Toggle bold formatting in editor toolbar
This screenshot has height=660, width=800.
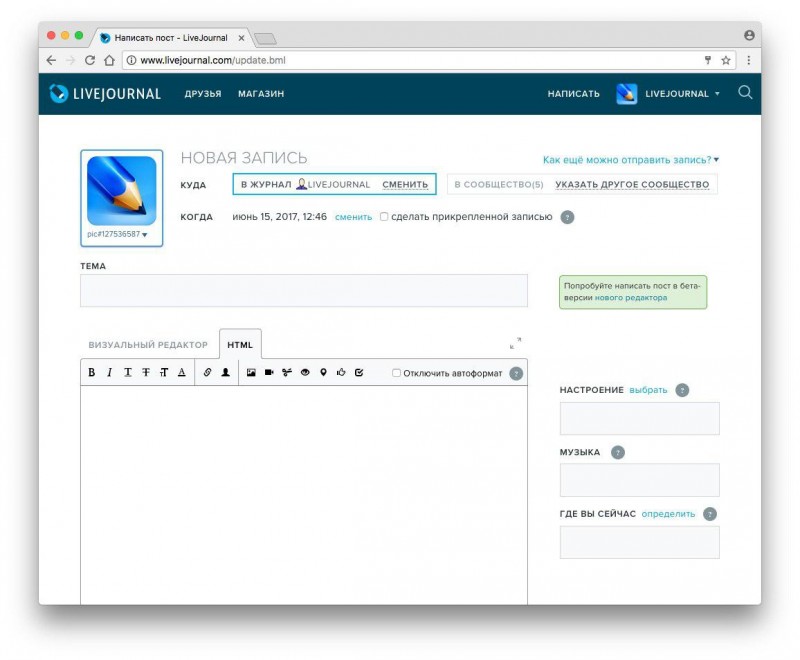coord(92,373)
